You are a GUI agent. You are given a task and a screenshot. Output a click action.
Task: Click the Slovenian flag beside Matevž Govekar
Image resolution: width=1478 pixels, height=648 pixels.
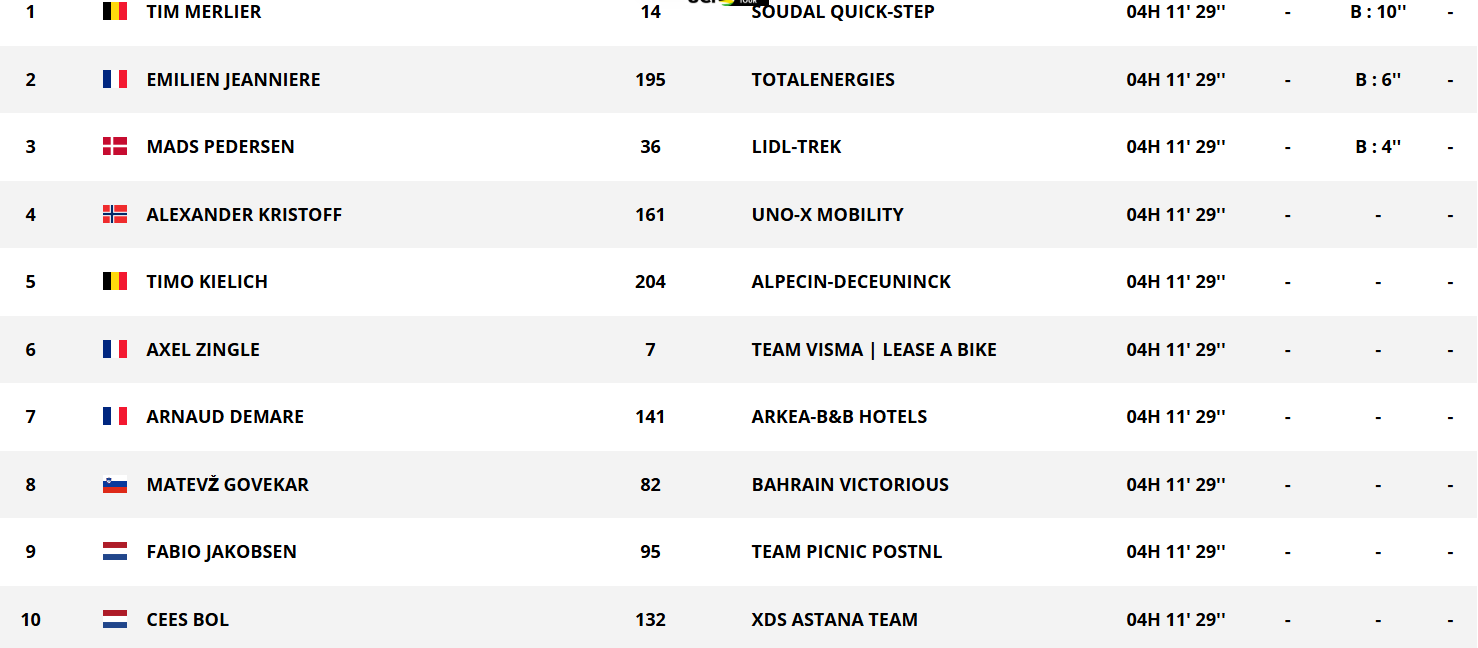click(x=115, y=485)
